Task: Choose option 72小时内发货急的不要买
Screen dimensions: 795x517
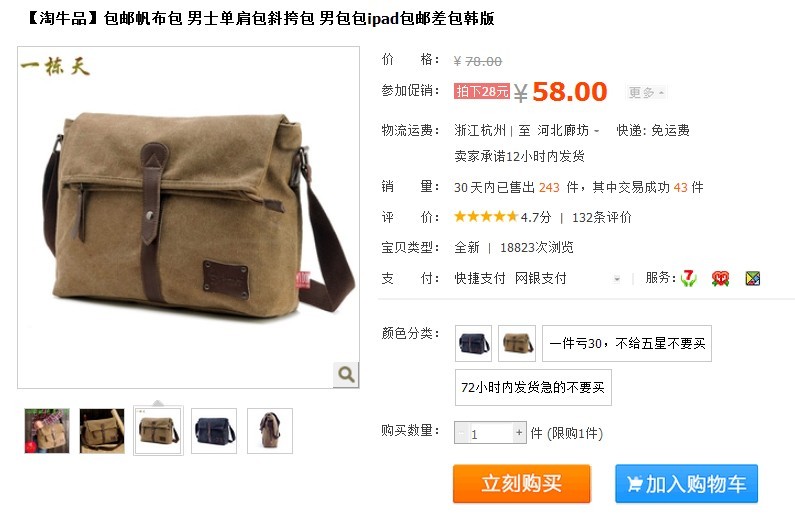Action: 533,387
